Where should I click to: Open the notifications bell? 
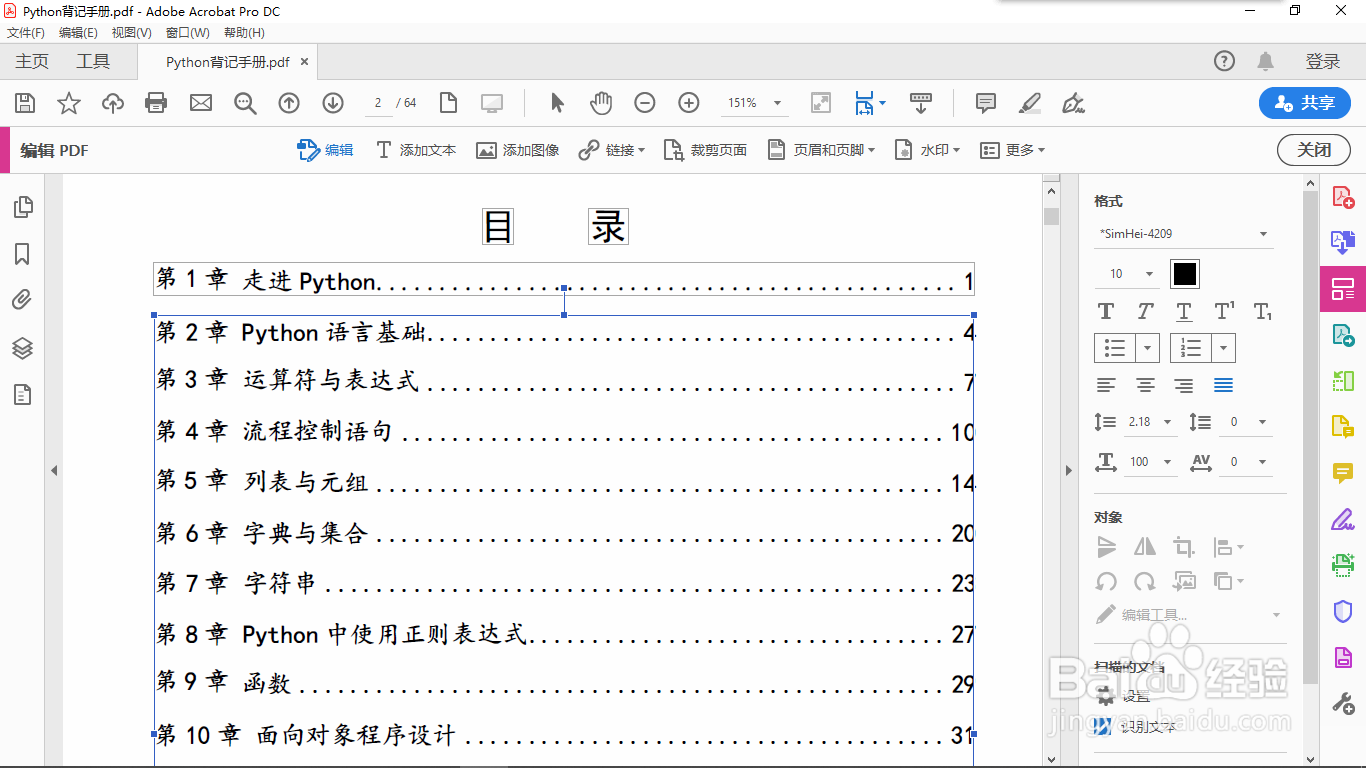coord(1265,61)
